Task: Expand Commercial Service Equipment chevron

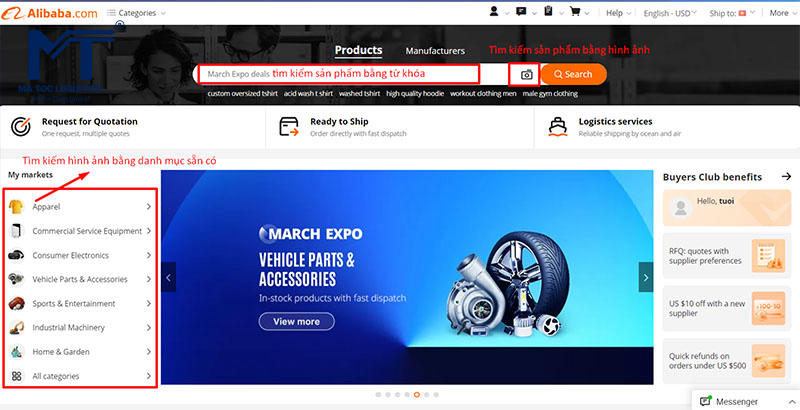Action: [148, 231]
